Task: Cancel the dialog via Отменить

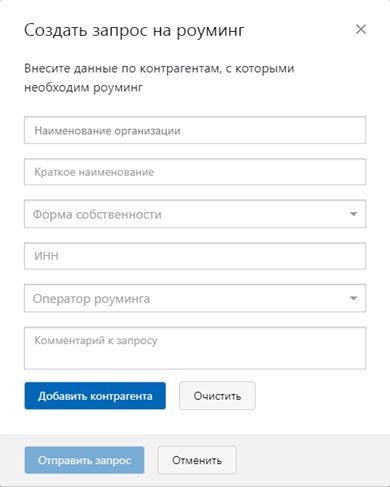Action: pos(197,460)
